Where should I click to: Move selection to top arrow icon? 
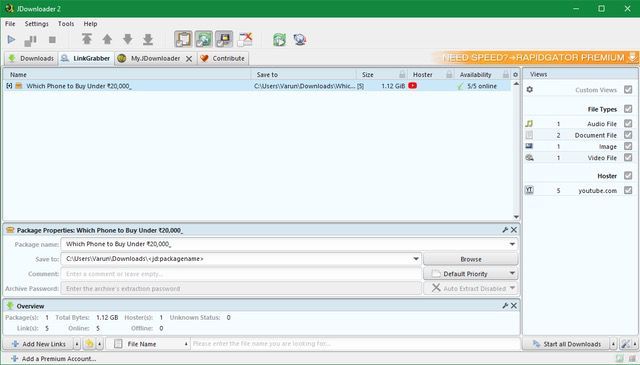point(87,39)
